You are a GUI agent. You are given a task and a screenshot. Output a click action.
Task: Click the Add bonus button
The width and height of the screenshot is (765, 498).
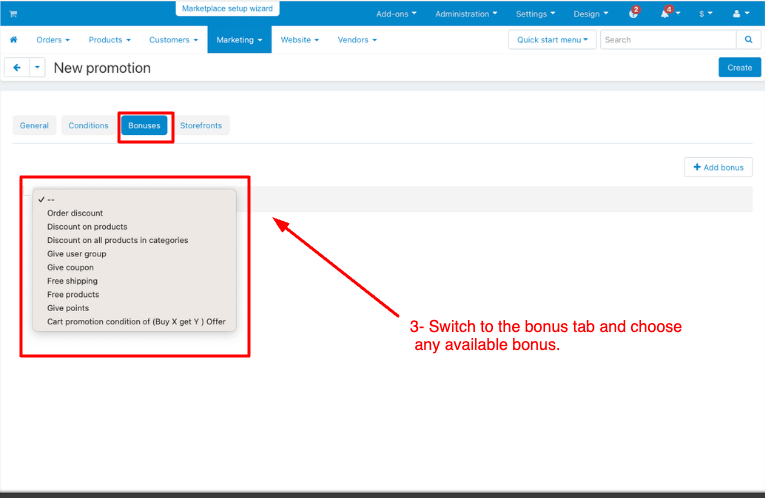pos(718,167)
